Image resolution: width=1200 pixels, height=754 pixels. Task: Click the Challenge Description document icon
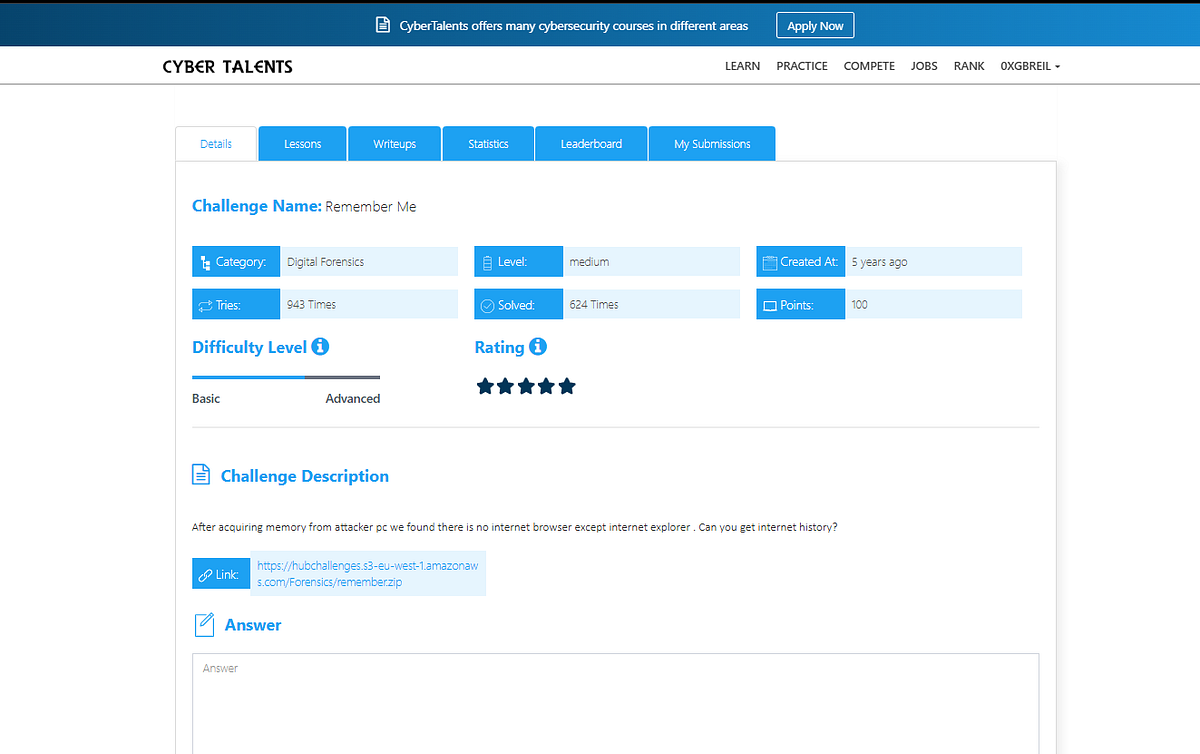point(201,475)
